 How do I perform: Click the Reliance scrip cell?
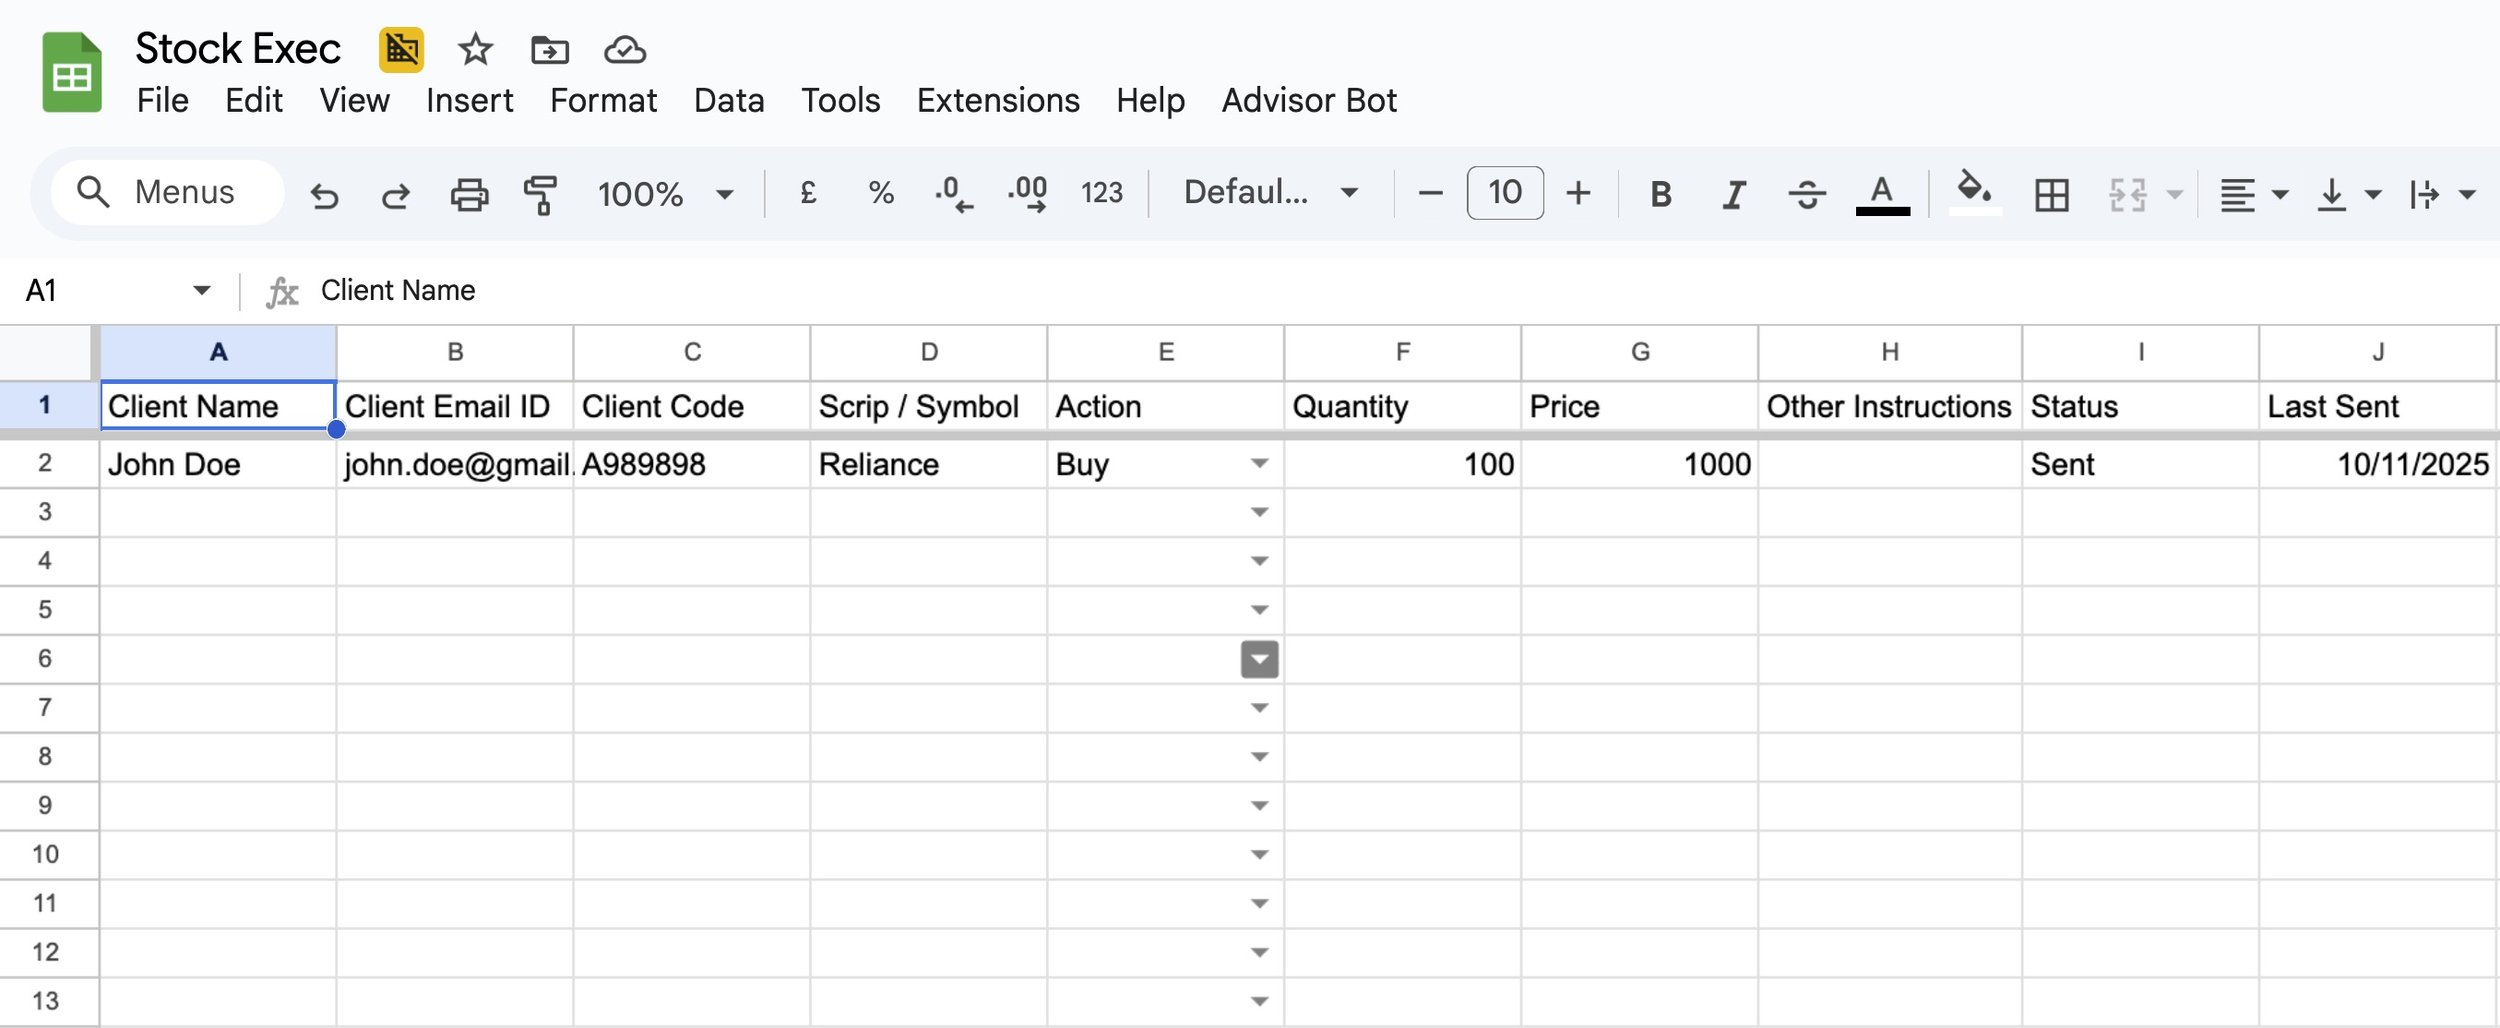tap(929, 464)
